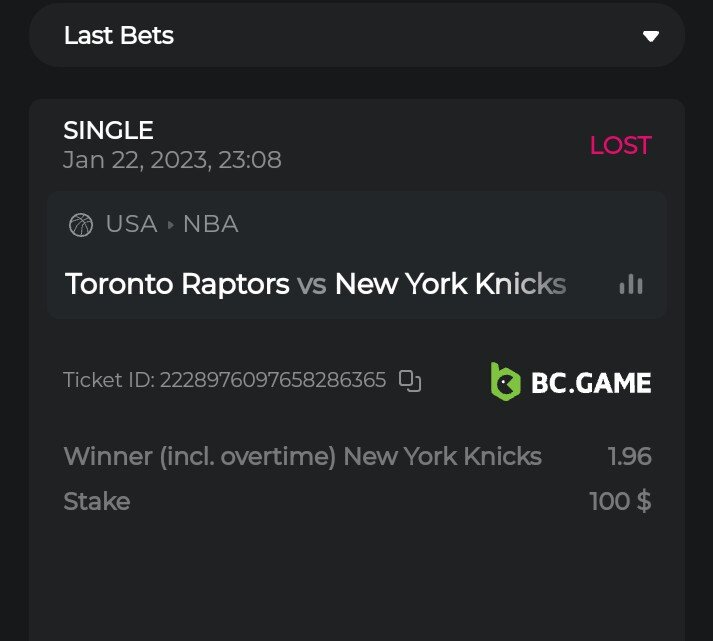713x641 pixels.
Task: Select the USA category label
Action: (131, 224)
